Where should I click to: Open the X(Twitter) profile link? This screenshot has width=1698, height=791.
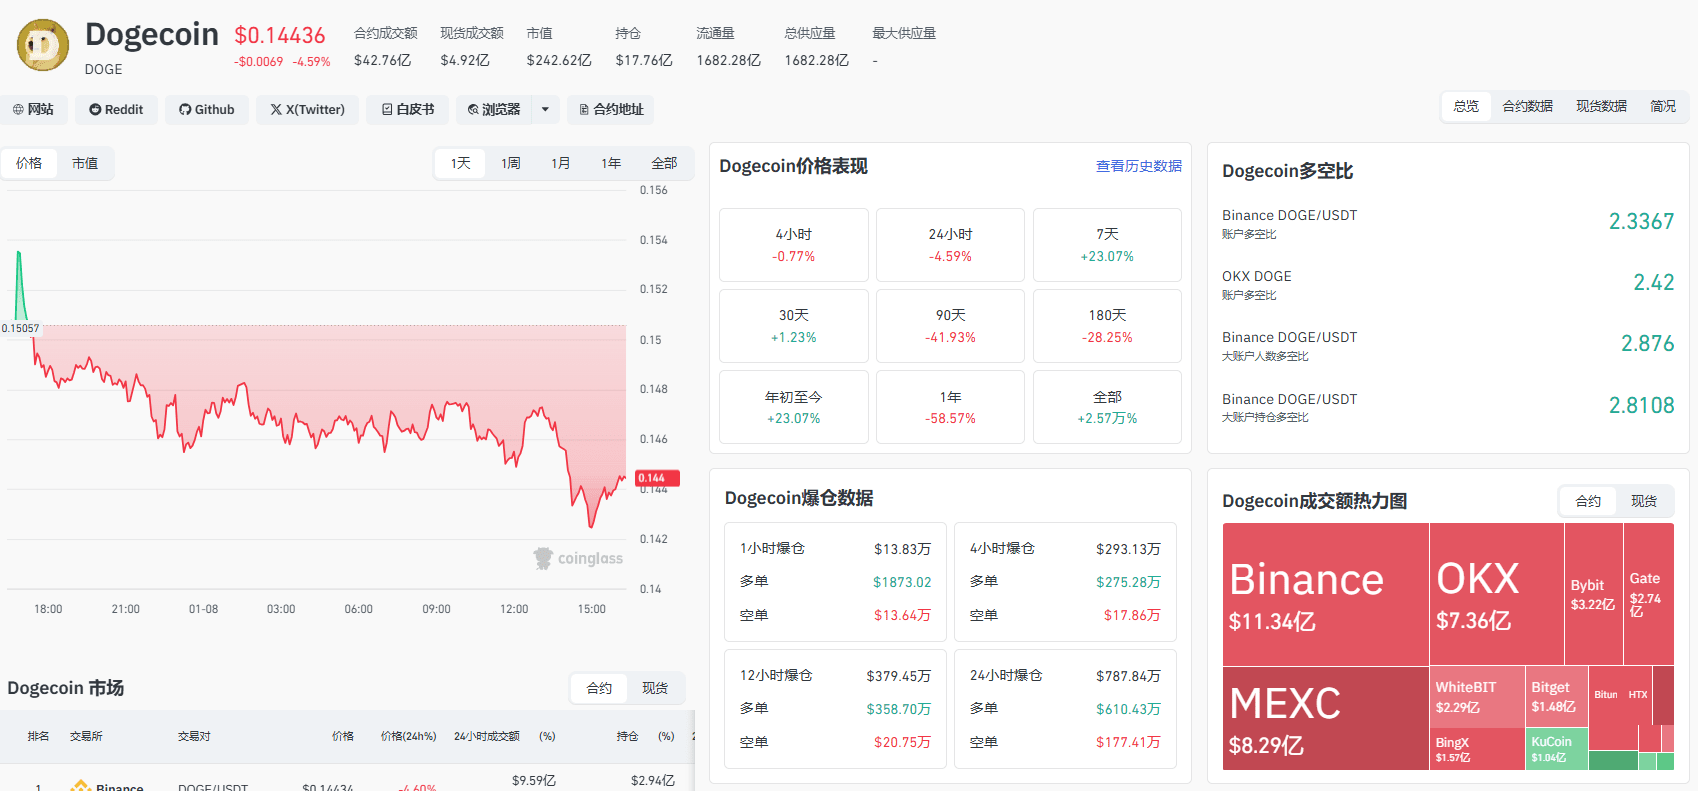[x=307, y=109]
